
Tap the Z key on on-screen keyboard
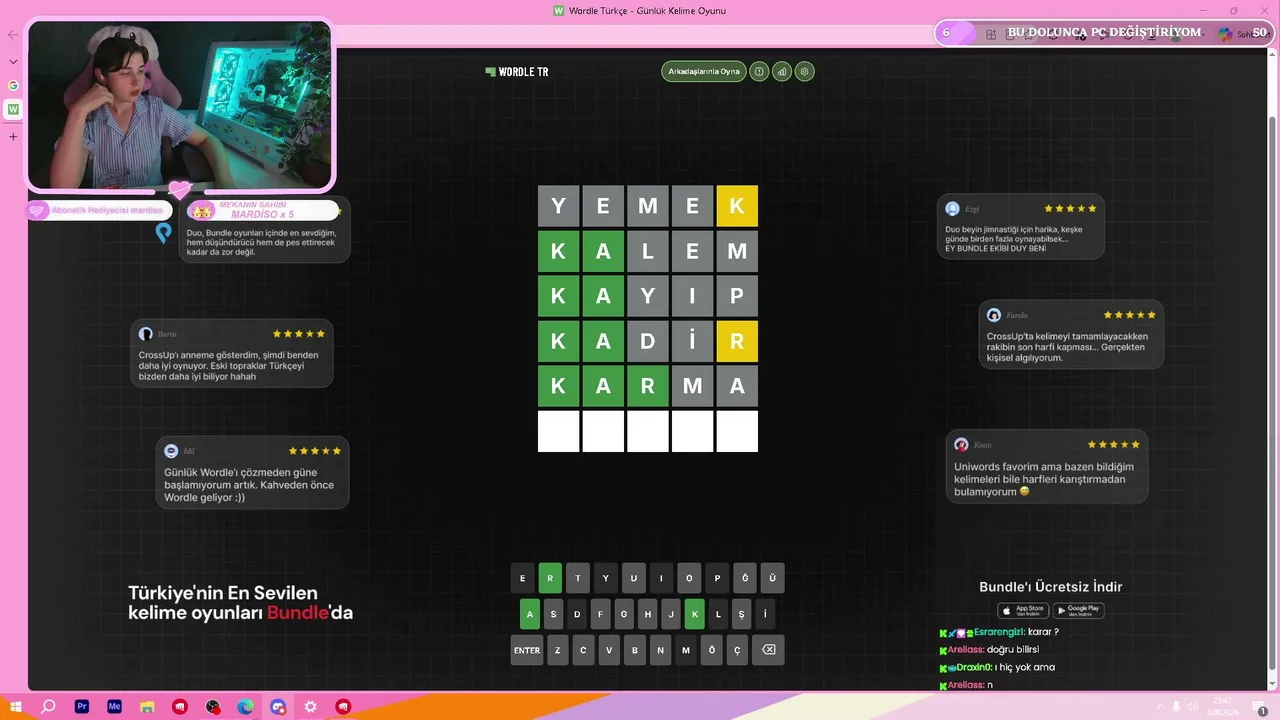pos(558,650)
